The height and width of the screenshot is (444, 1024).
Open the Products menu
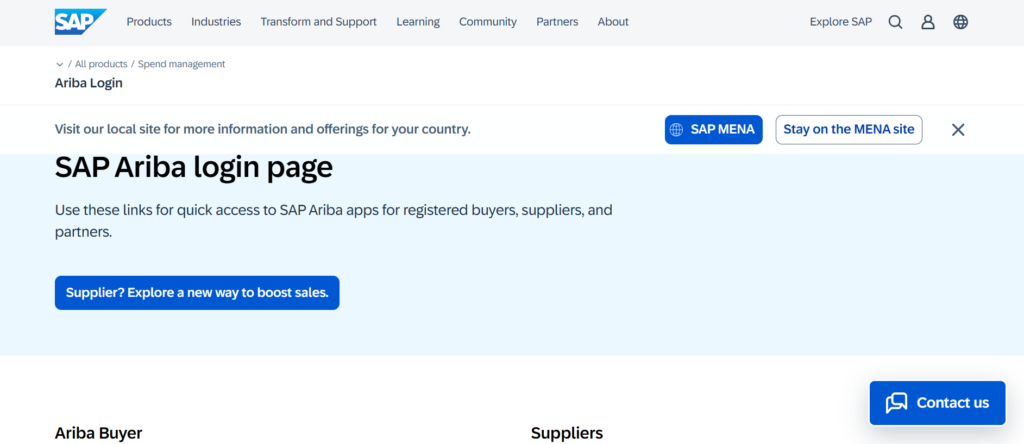pyautogui.click(x=149, y=22)
